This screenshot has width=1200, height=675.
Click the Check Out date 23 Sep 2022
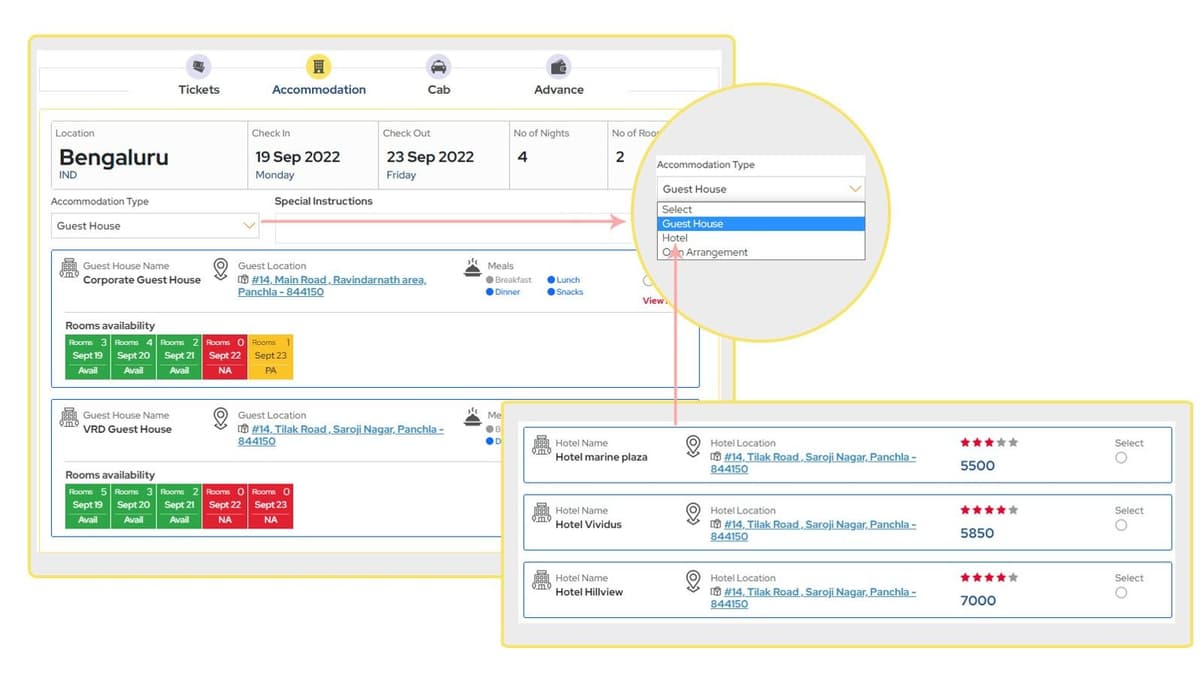tap(430, 157)
